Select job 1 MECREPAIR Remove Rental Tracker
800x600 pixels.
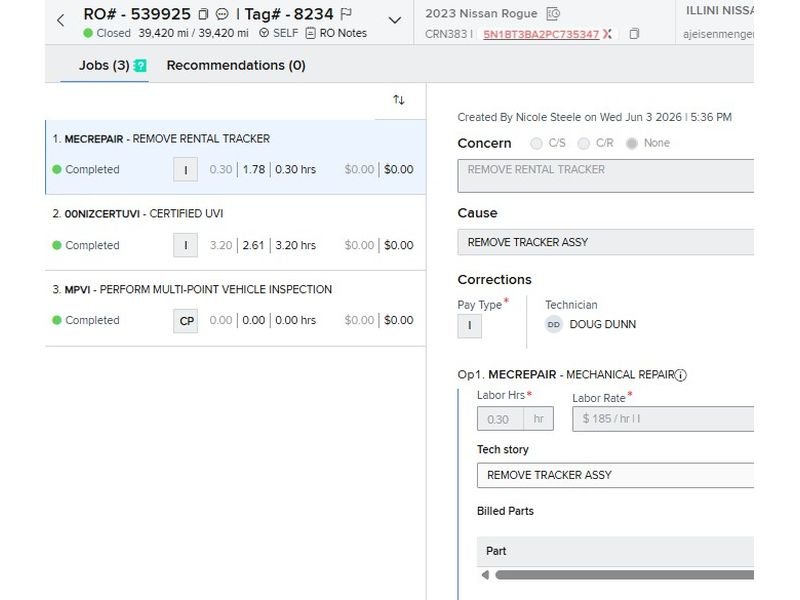pyautogui.click(x=236, y=157)
